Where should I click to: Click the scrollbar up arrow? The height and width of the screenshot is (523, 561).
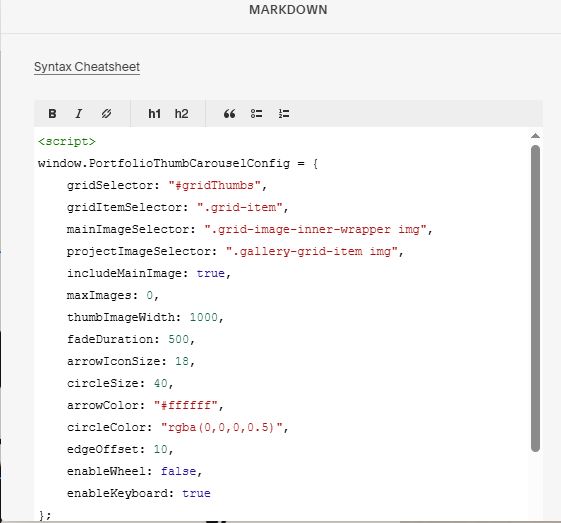tap(535, 136)
